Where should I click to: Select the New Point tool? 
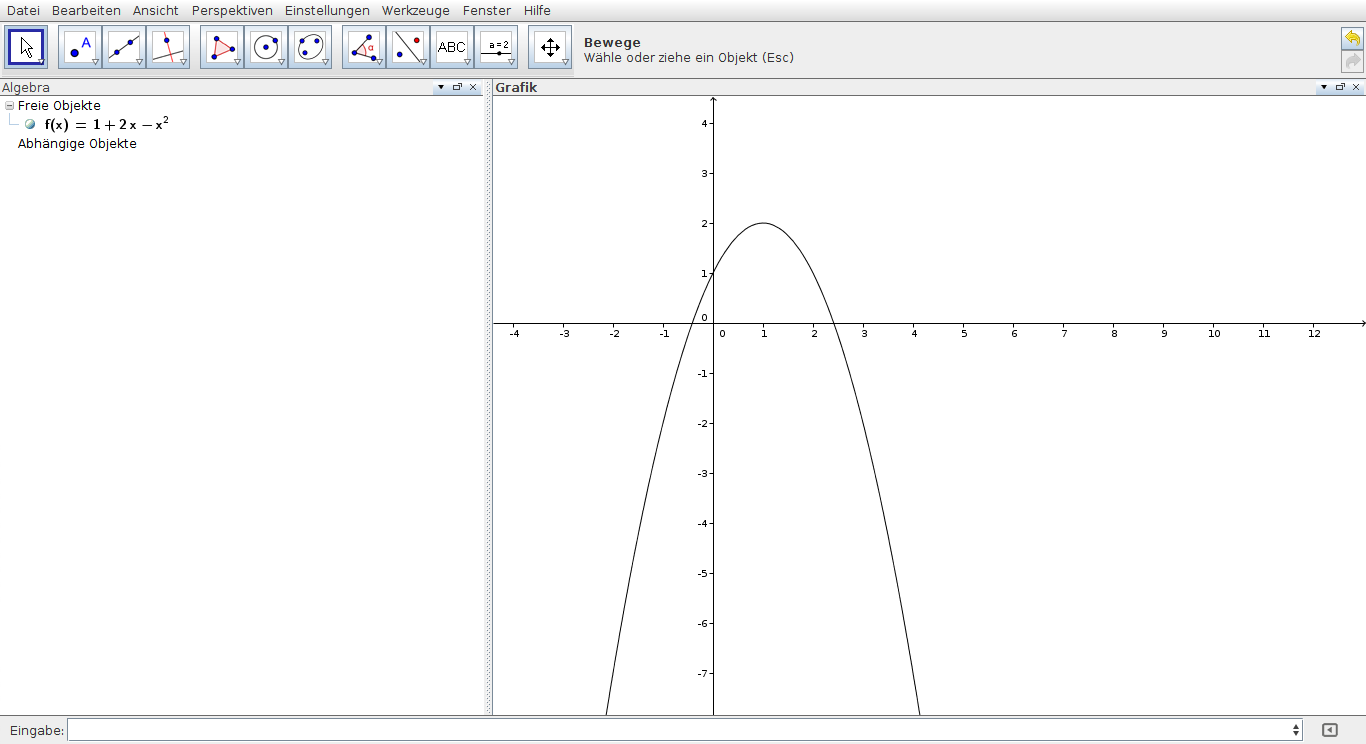click(80, 47)
